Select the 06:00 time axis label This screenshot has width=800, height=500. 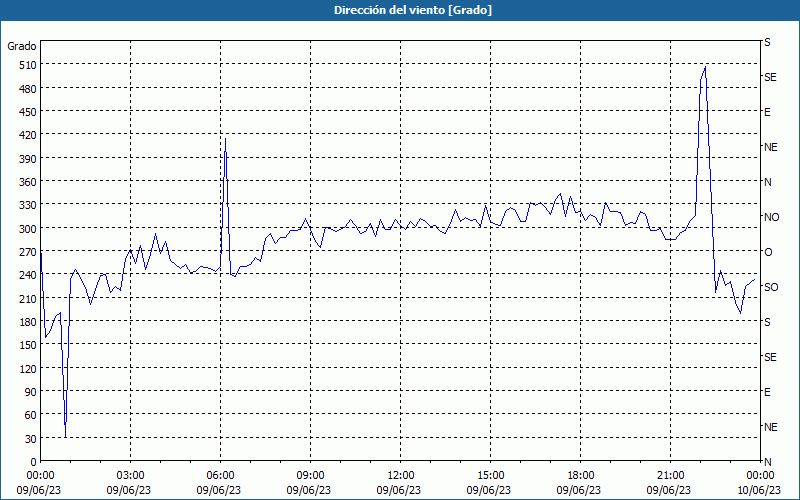click(x=220, y=476)
